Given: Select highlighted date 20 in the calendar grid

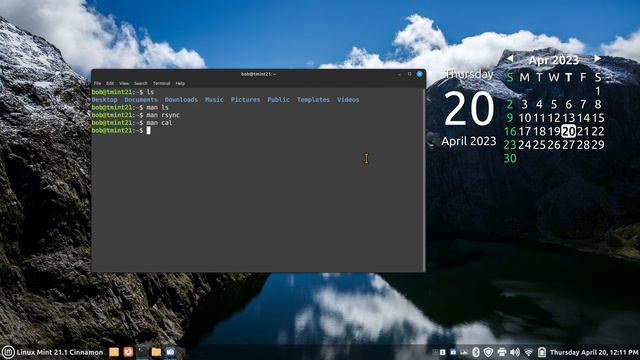Looking at the screenshot, I should click(x=569, y=131).
